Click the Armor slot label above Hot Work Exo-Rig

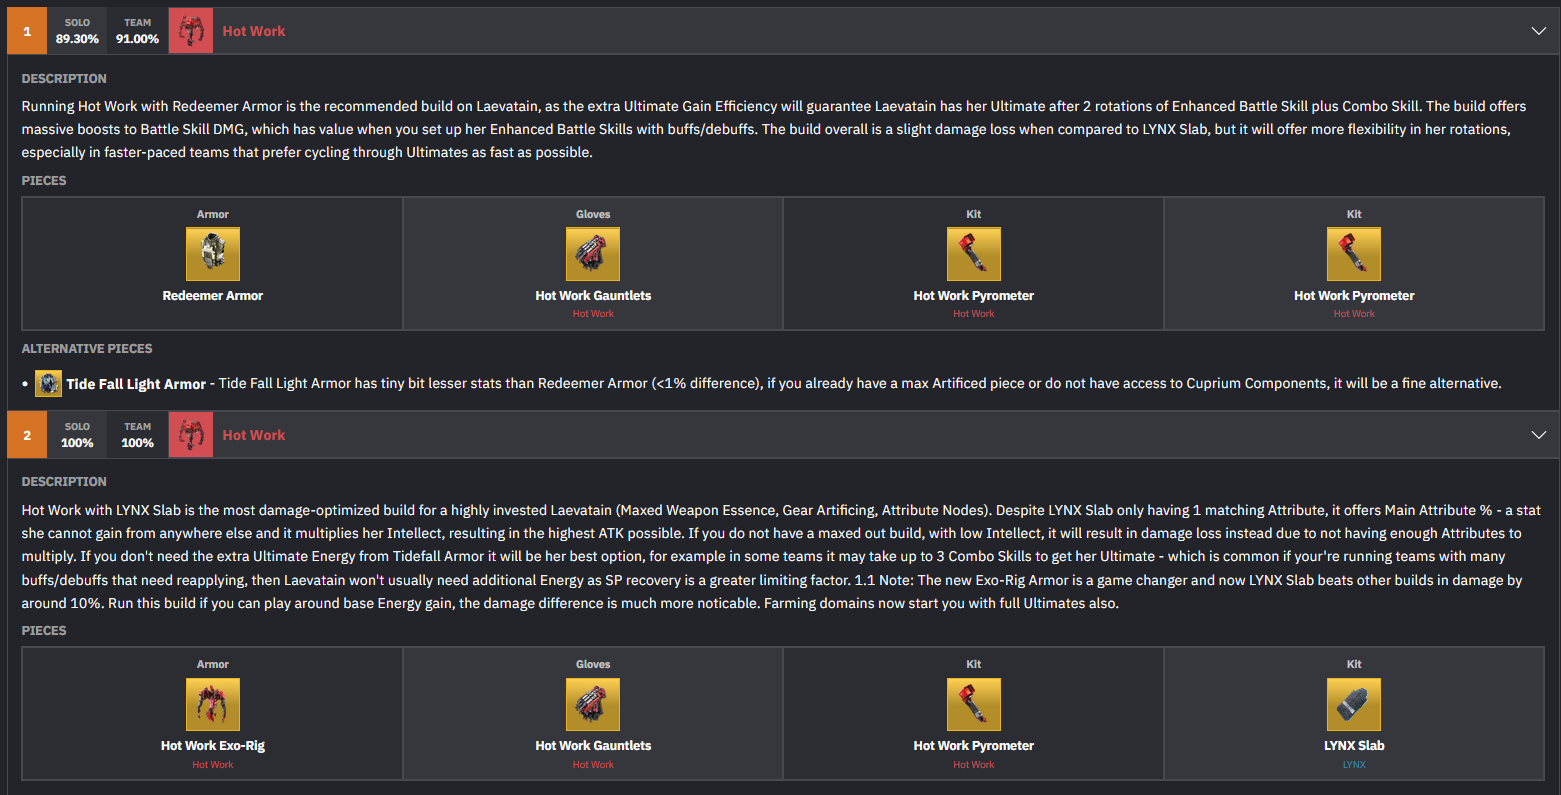coord(213,665)
